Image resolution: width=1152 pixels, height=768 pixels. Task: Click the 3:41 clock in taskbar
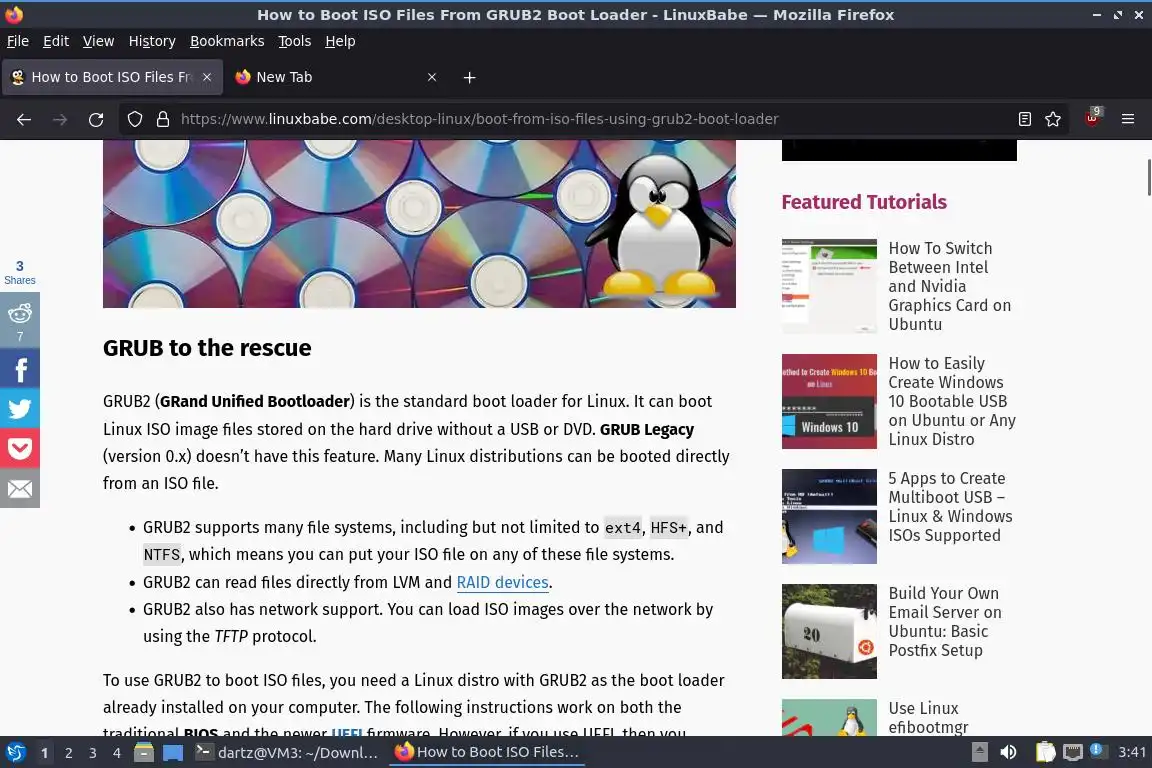[x=1132, y=753]
